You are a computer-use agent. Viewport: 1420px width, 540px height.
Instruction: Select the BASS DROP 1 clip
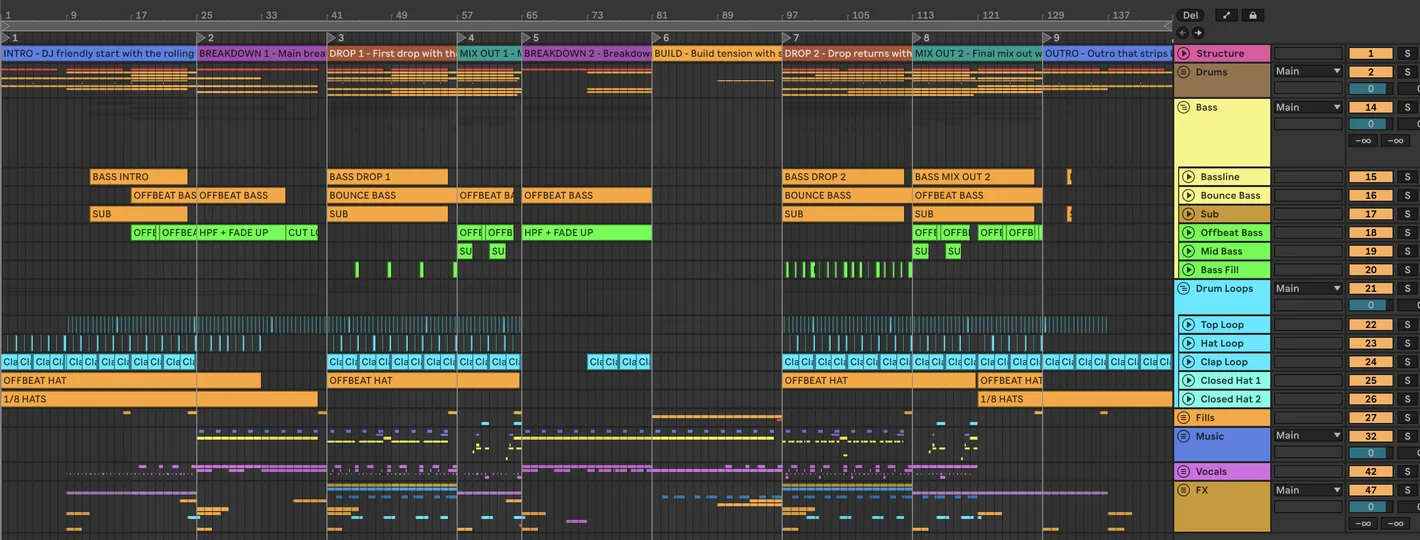388,177
